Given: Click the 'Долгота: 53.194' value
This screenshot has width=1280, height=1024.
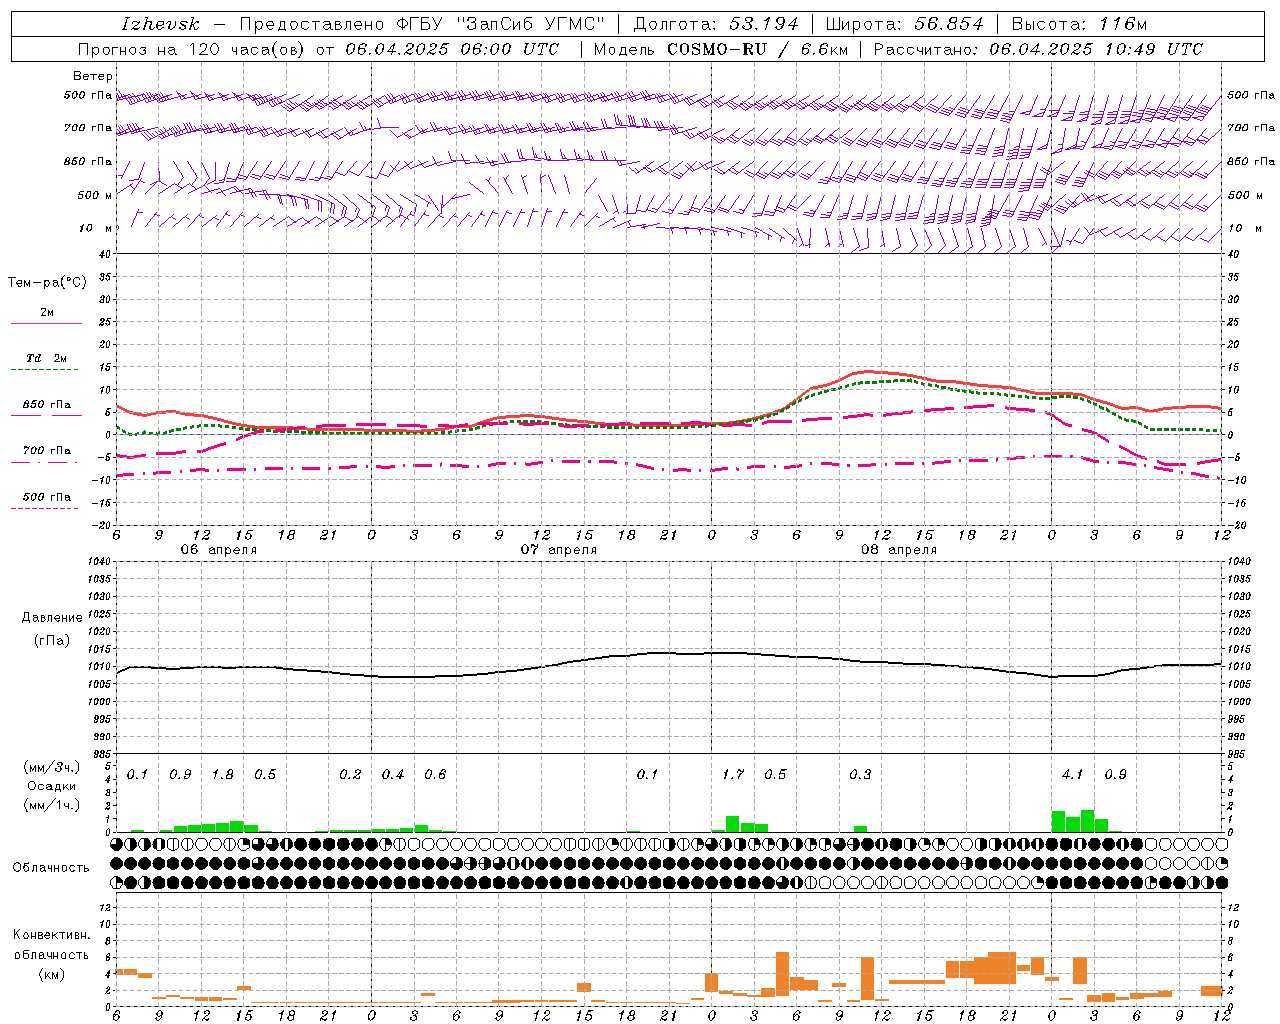Looking at the screenshot, I should 716,24.
